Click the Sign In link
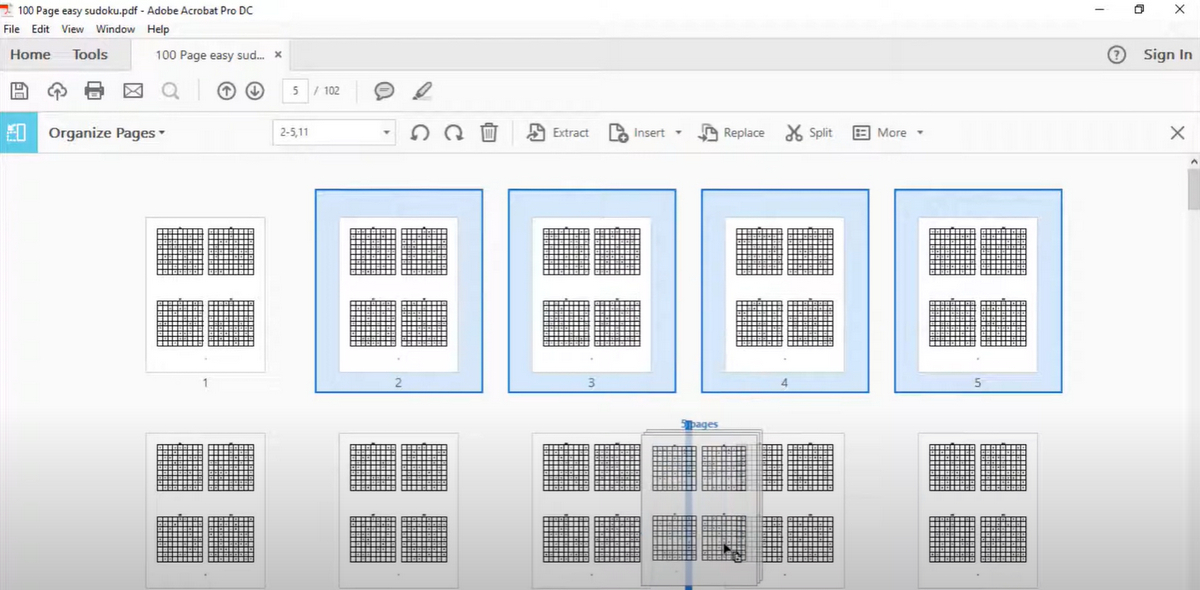 1167,55
